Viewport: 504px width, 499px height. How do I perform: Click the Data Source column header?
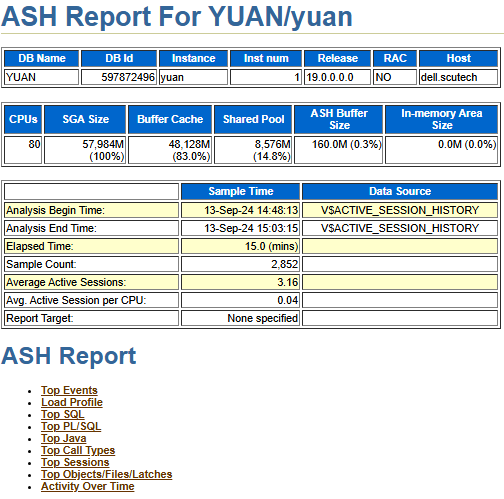coord(400,191)
